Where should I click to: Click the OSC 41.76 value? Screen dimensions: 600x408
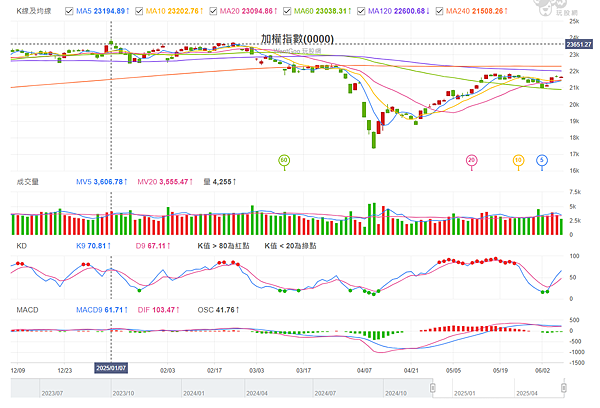218,310
